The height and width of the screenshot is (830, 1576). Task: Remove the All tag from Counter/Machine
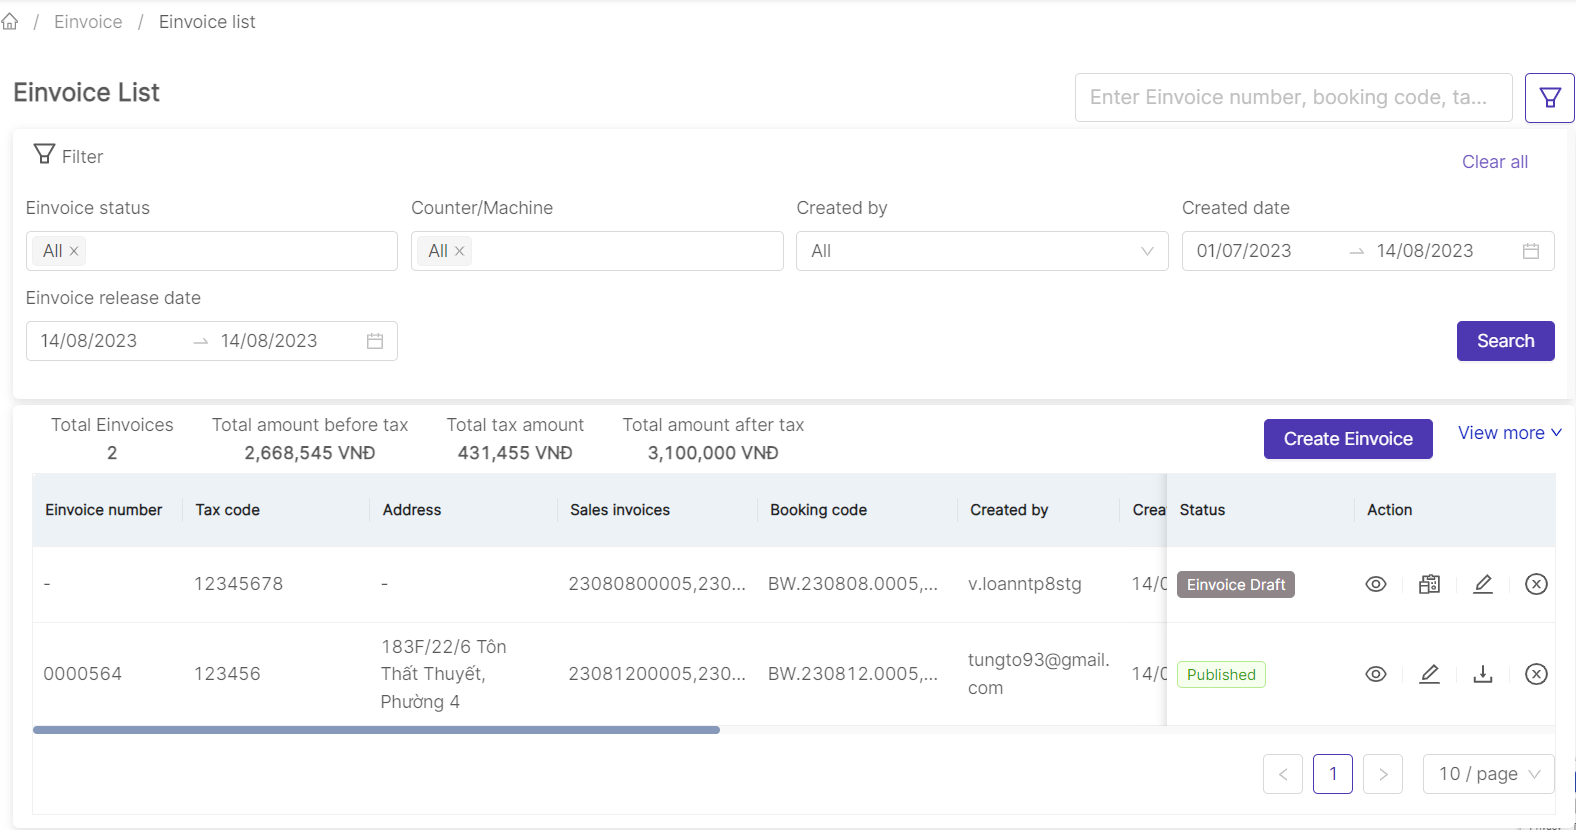[460, 251]
